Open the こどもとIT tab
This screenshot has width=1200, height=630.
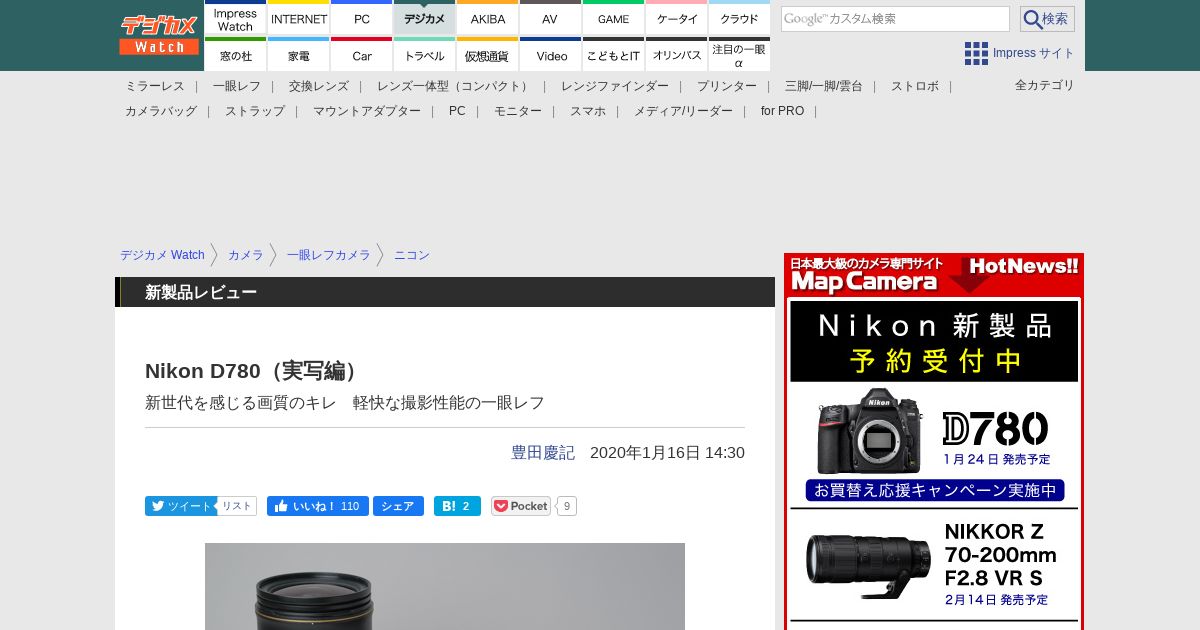click(614, 55)
